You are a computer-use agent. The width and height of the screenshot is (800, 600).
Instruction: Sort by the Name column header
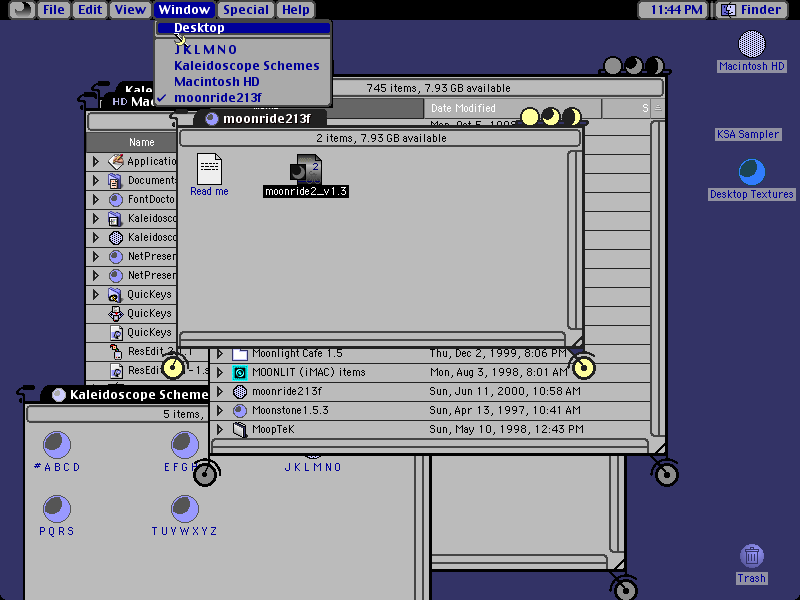(132, 142)
